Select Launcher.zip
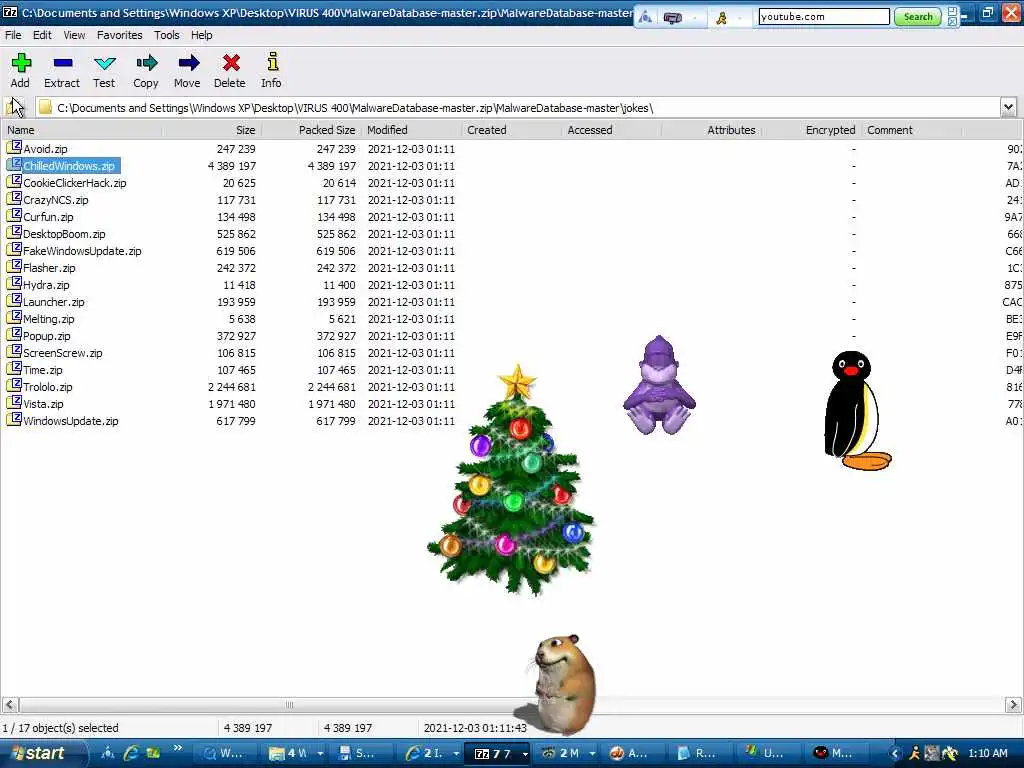The image size is (1024, 768). pyautogui.click(x=54, y=302)
